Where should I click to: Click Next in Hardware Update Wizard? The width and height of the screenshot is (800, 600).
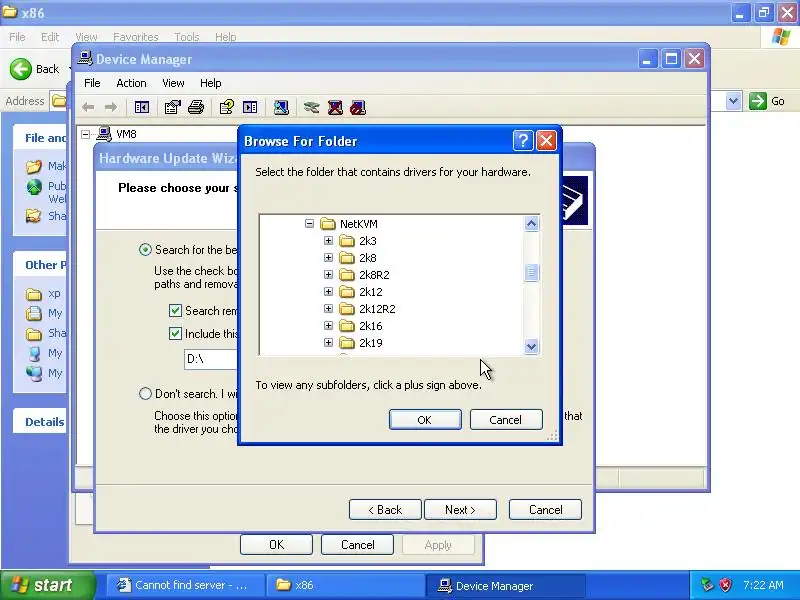[x=460, y=510]
